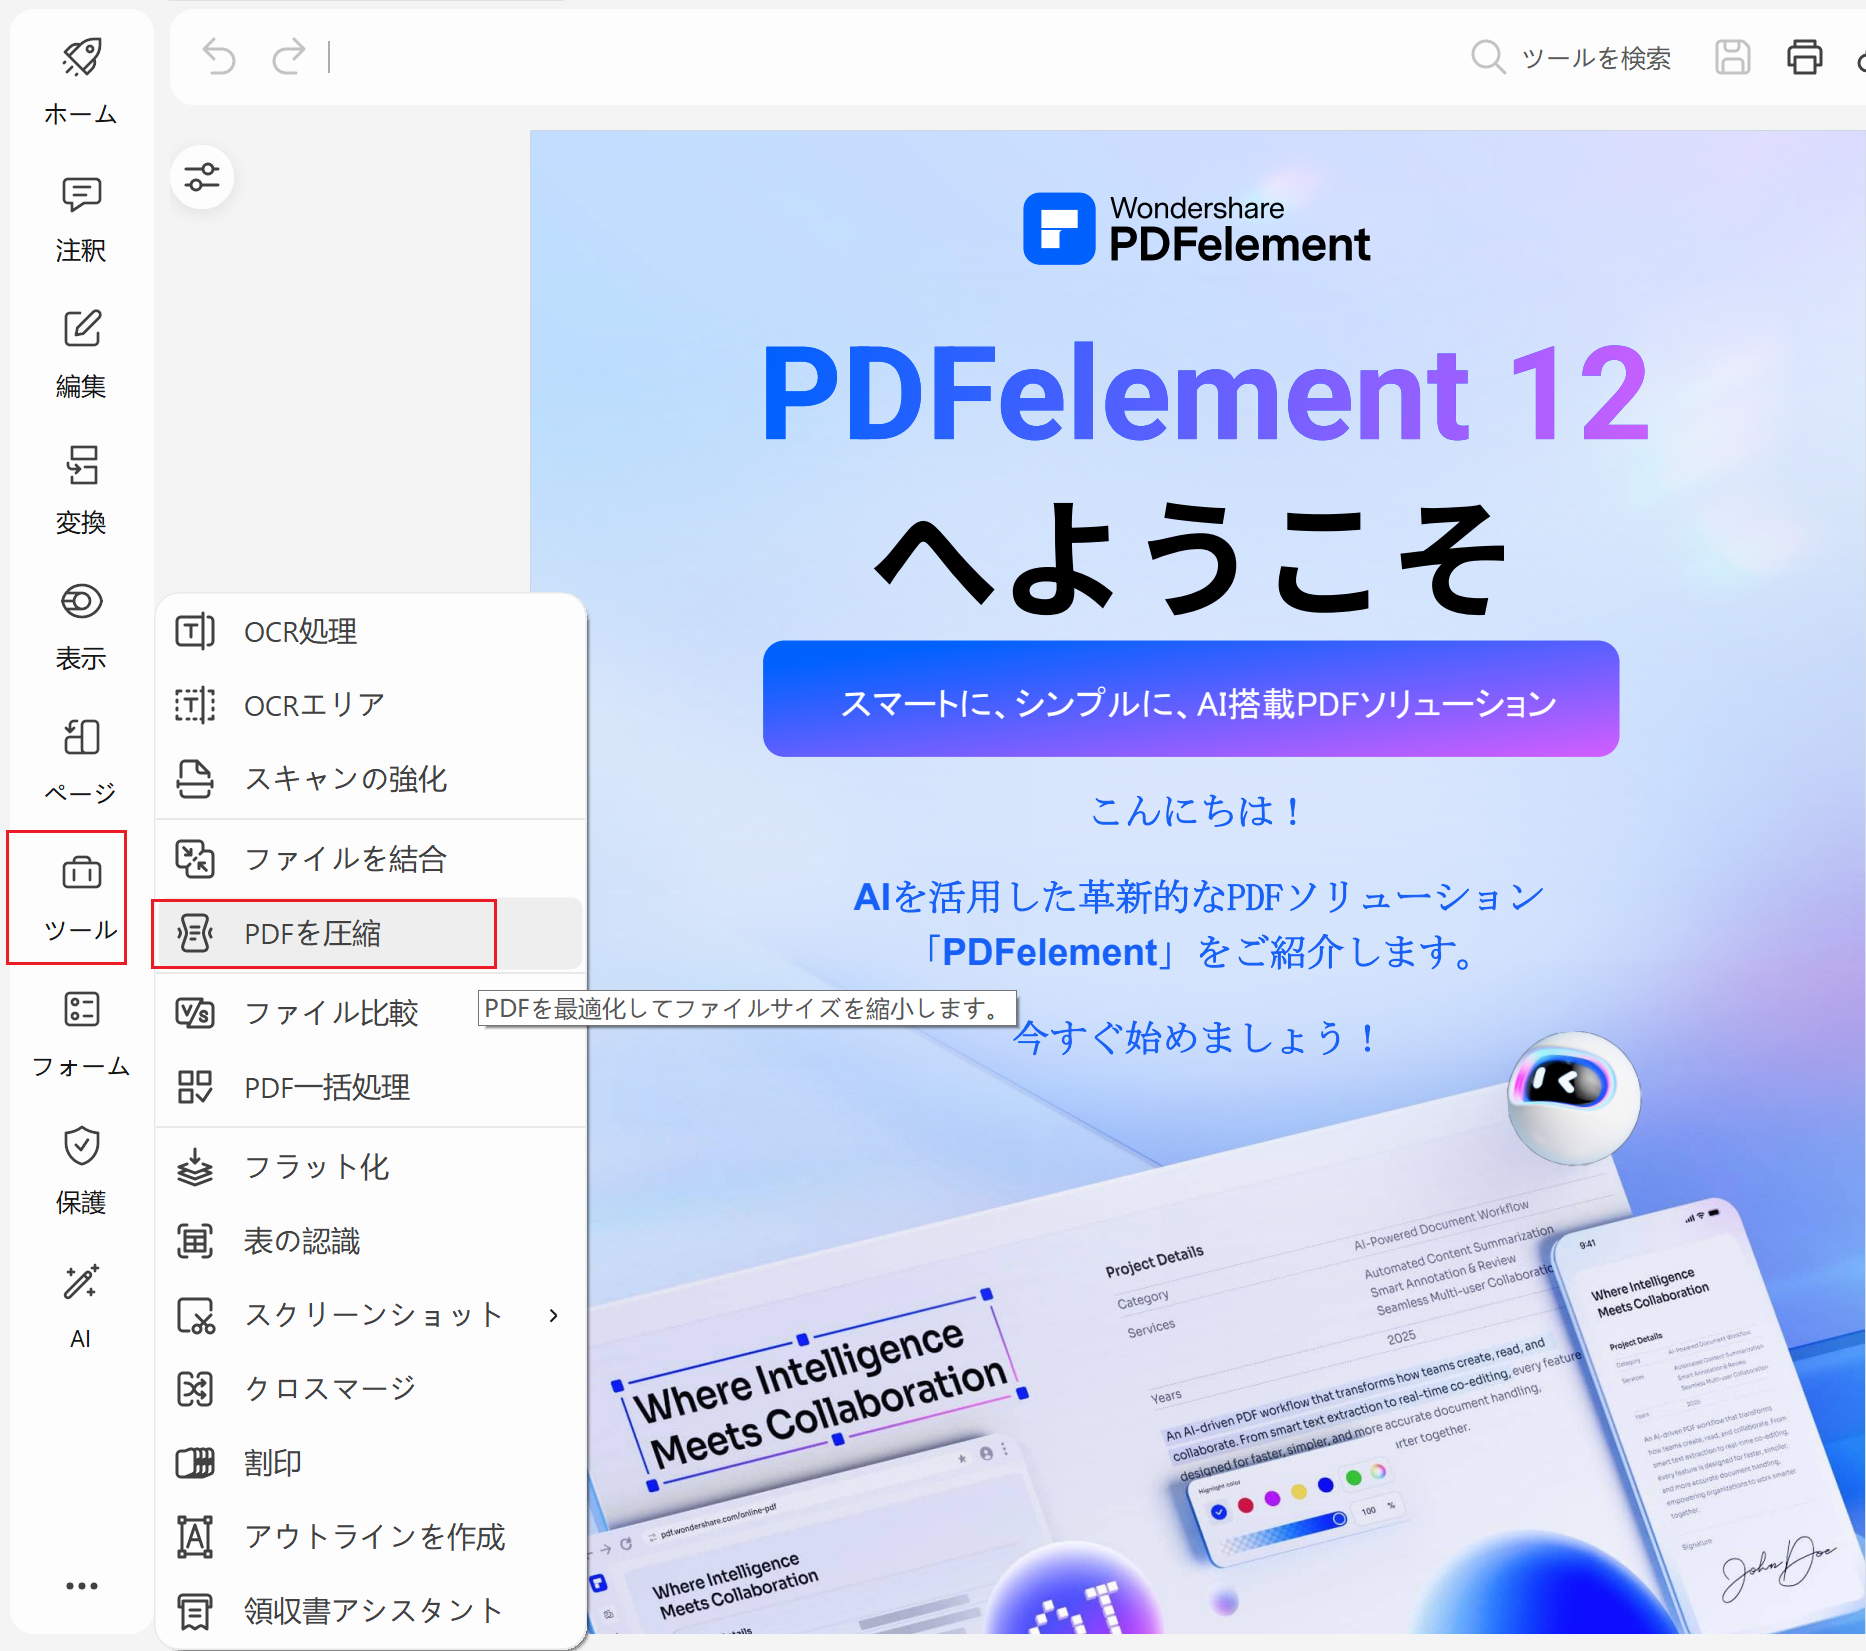This screenshot has height=1651, width=1866.
Task: Open the 編集 (Edit) sidebar tab
Action: point(81,354)
